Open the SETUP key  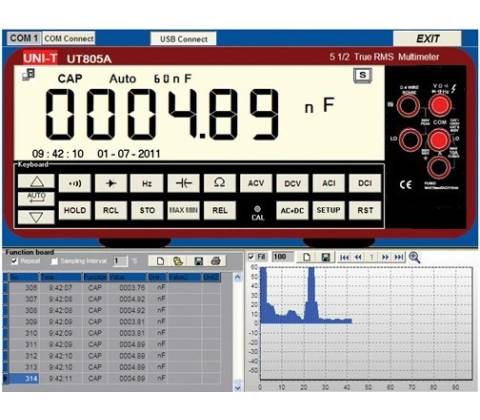(x=329, y=210)
